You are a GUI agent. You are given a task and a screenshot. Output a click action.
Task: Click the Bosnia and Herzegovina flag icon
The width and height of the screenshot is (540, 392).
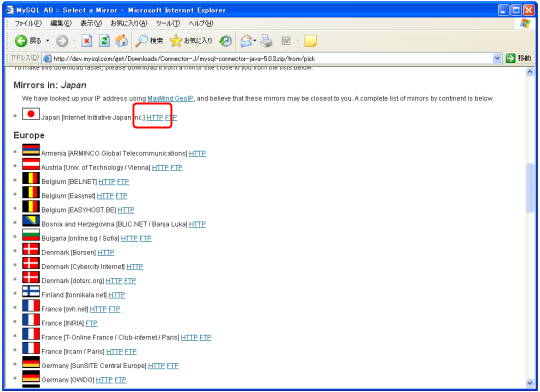[x=31, y=220]
